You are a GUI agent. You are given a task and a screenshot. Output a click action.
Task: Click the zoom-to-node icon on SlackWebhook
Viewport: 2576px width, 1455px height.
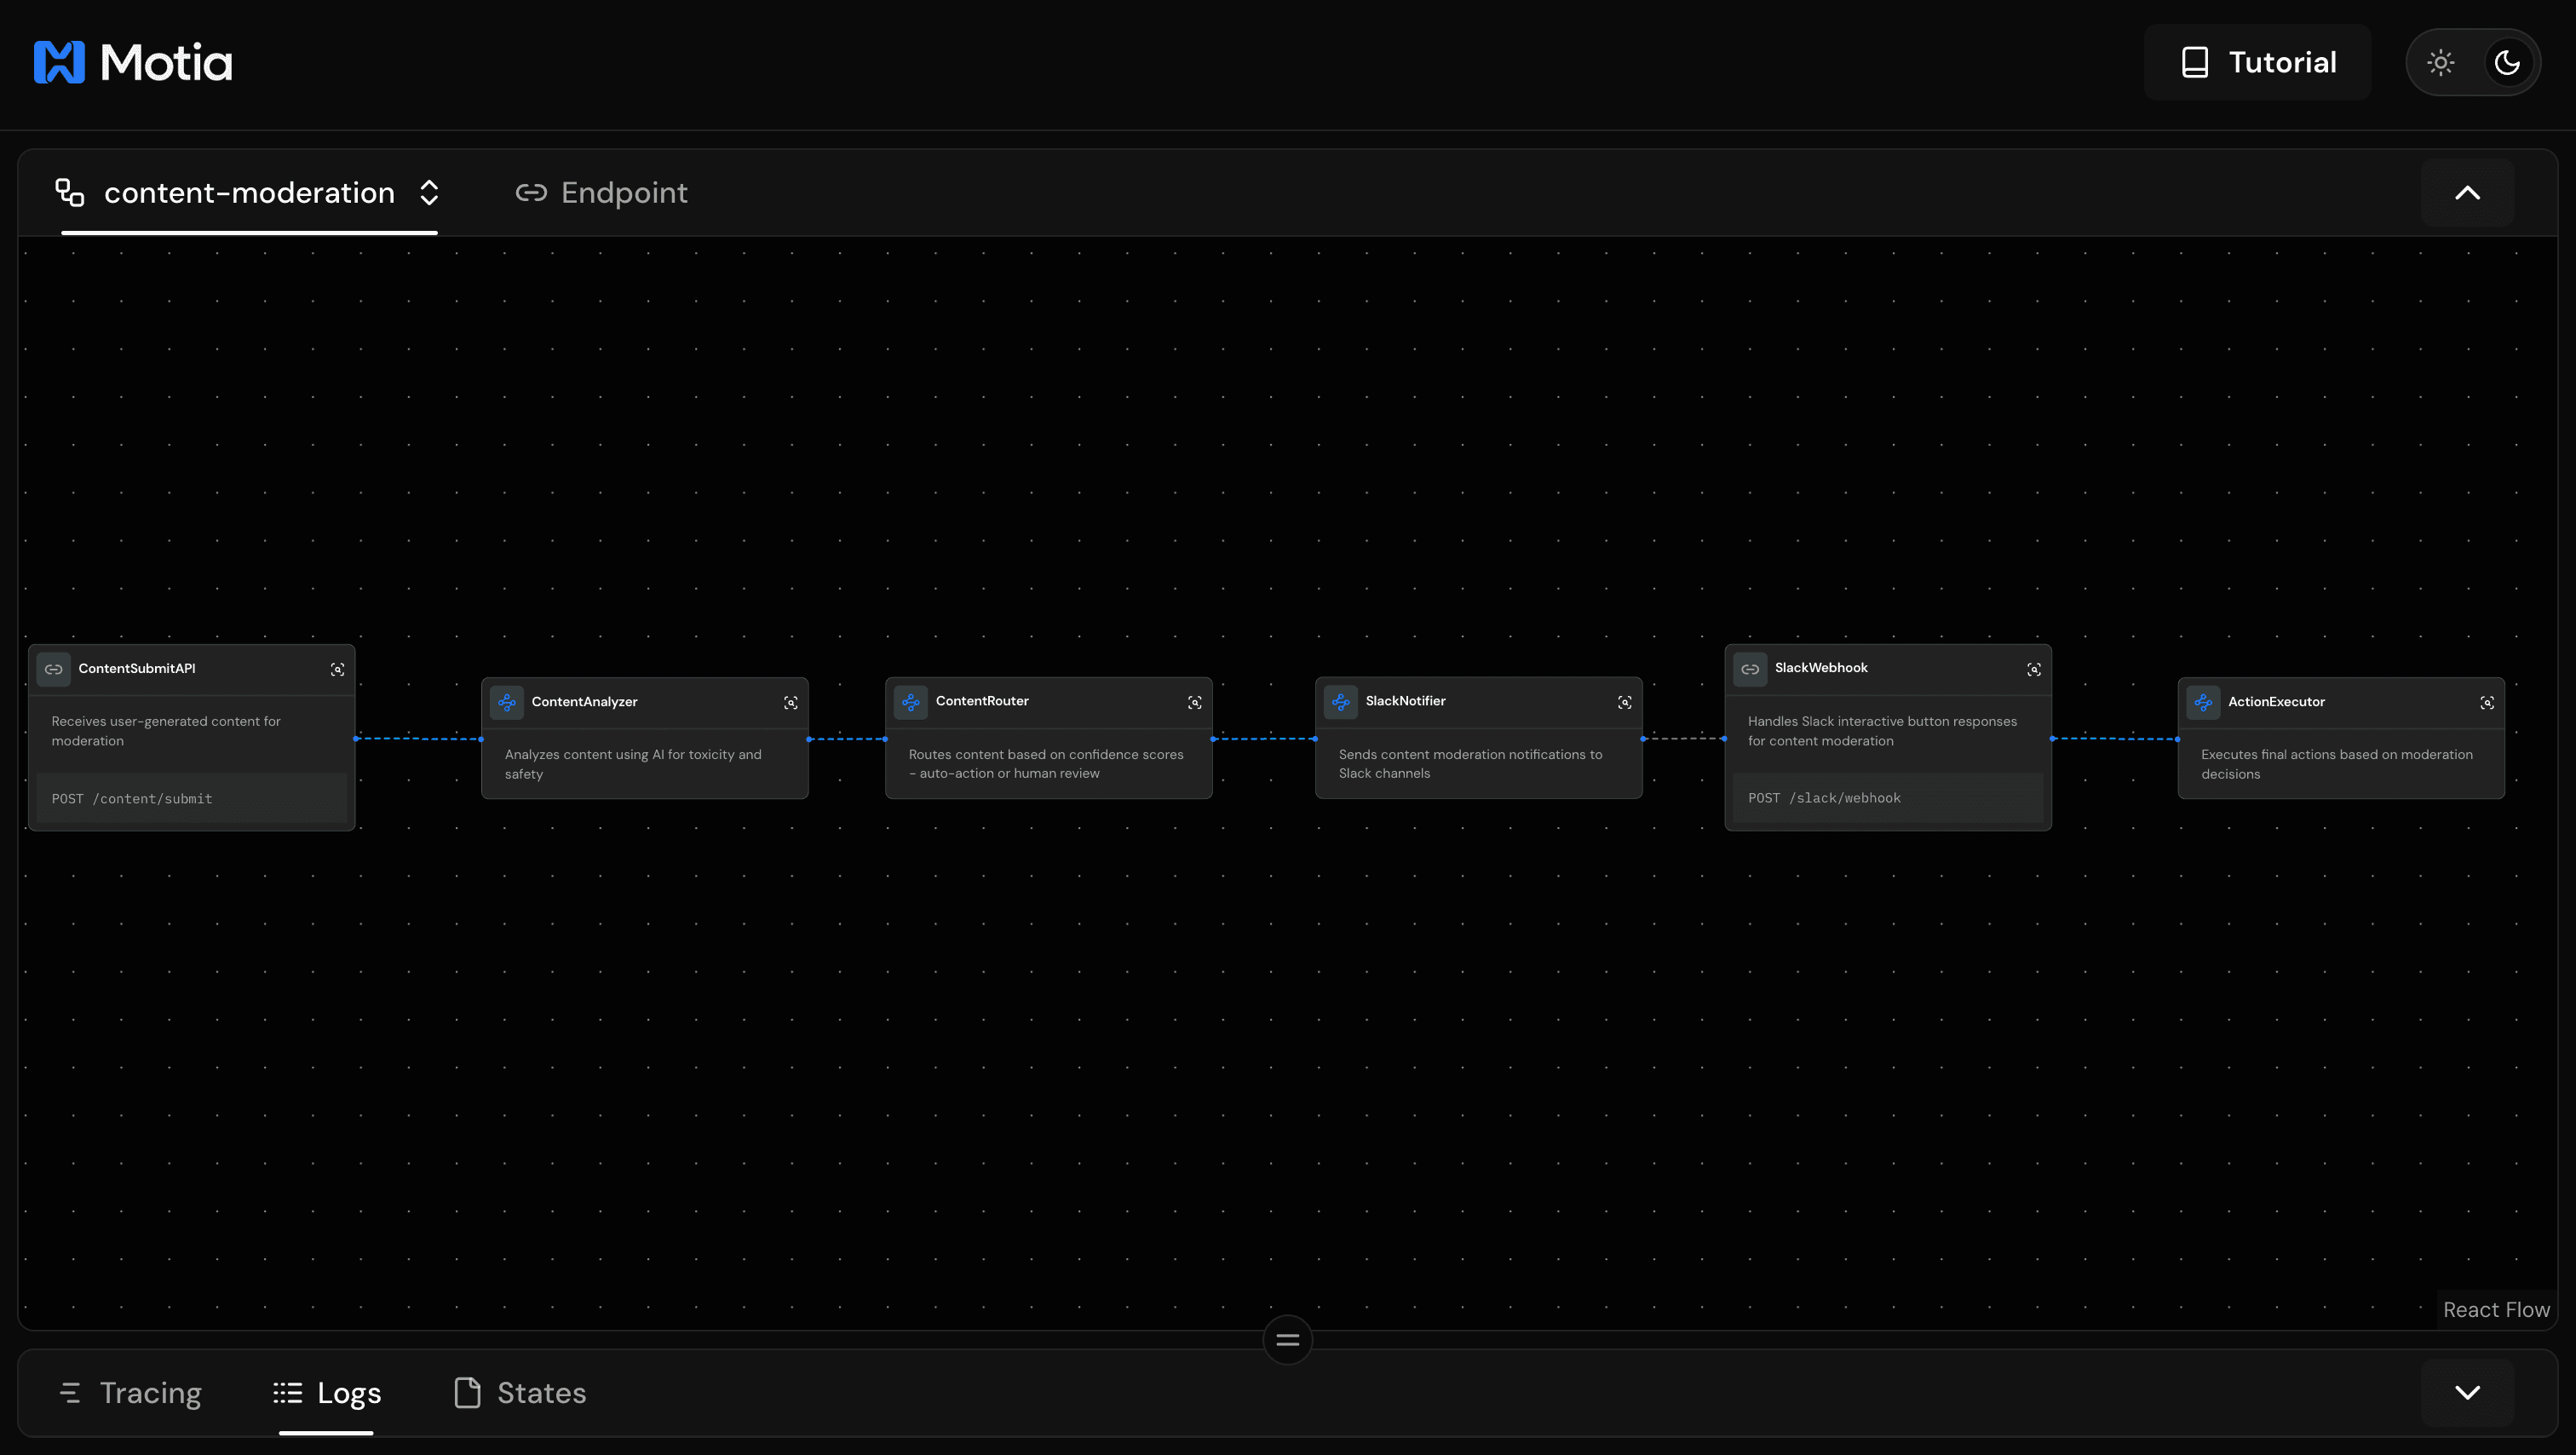pyautogui.click(x=2035, y=669)
